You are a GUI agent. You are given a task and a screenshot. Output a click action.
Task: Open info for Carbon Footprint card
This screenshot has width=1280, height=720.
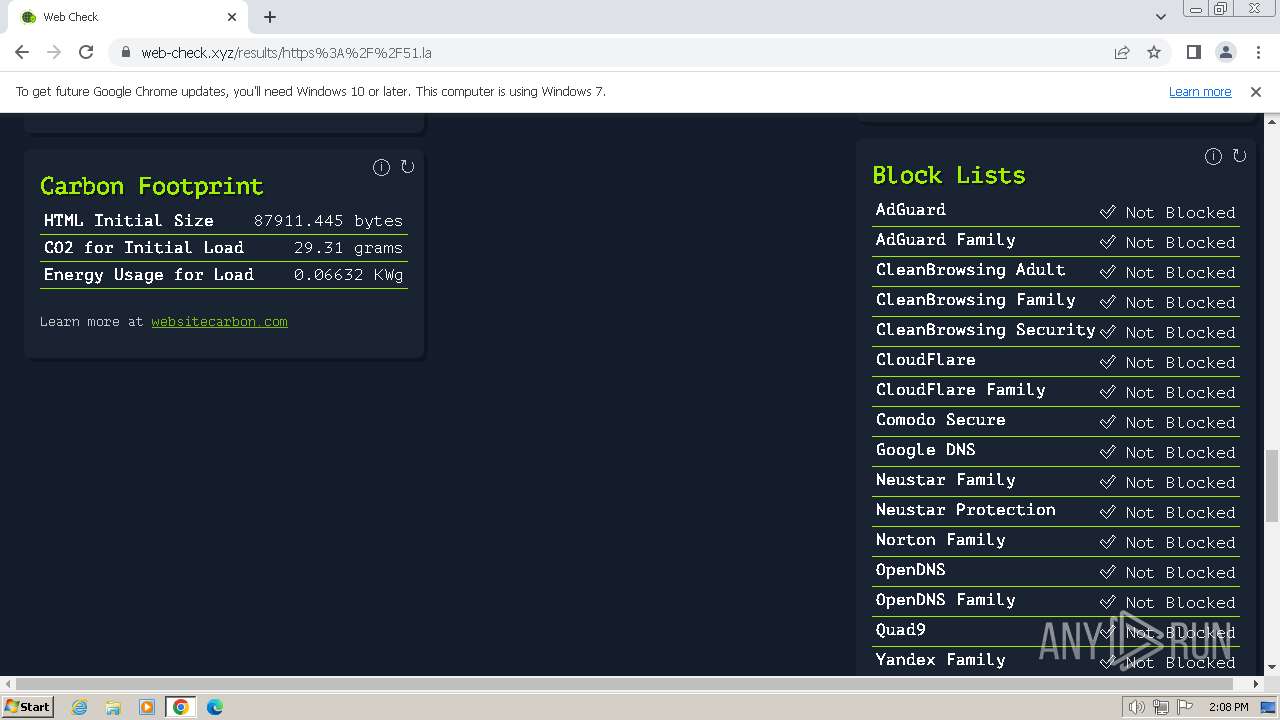click(x=381, y=167)
